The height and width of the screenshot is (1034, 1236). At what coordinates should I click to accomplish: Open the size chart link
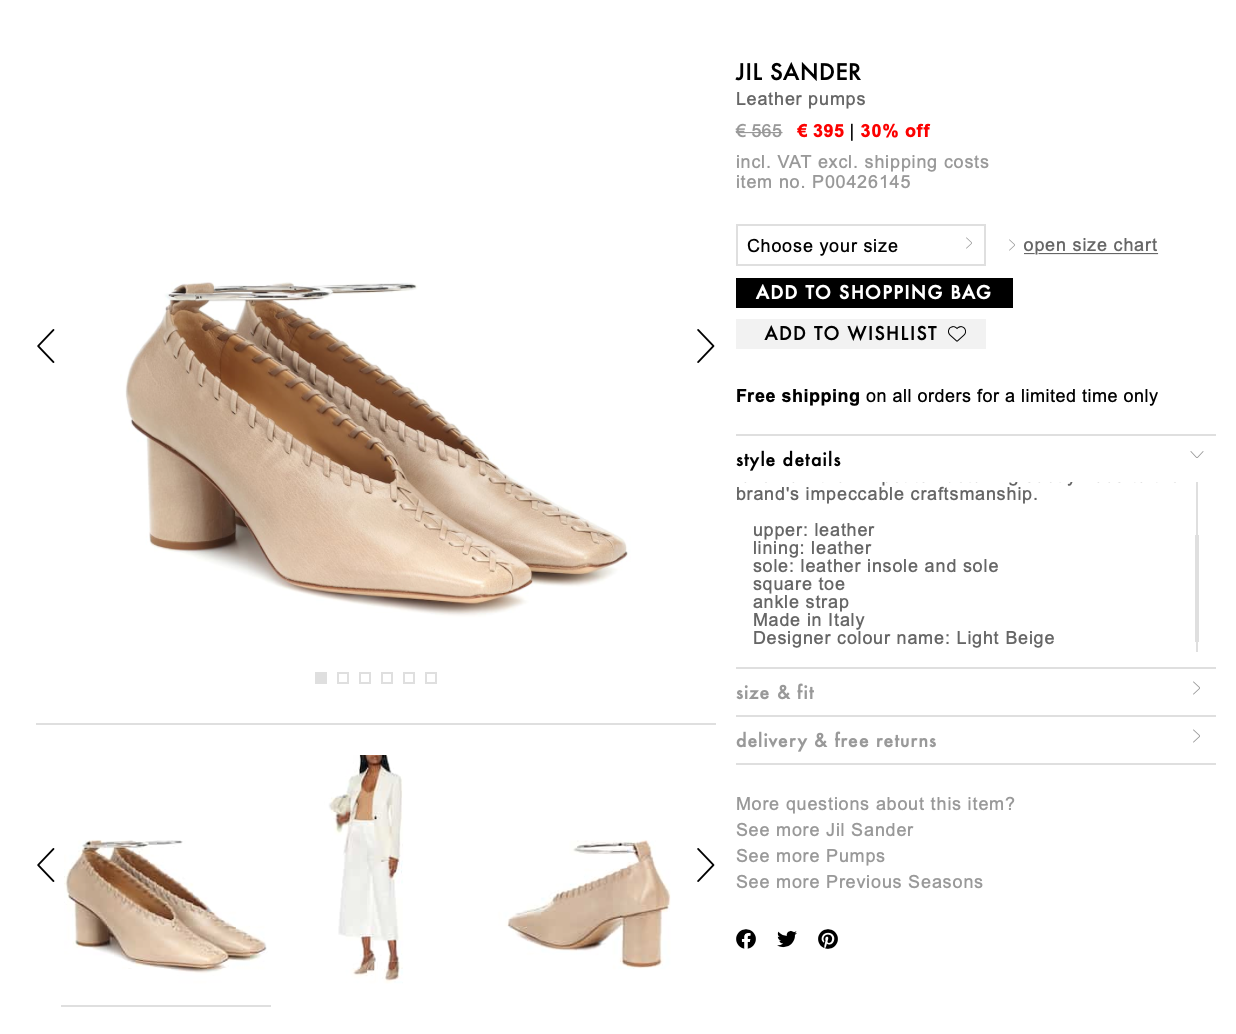(1090, 245)
